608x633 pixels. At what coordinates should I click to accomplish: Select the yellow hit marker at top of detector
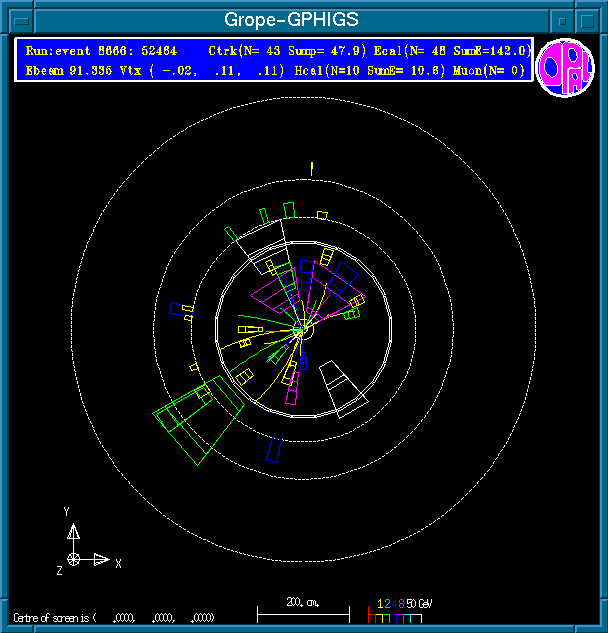click(x=312, y=168)
